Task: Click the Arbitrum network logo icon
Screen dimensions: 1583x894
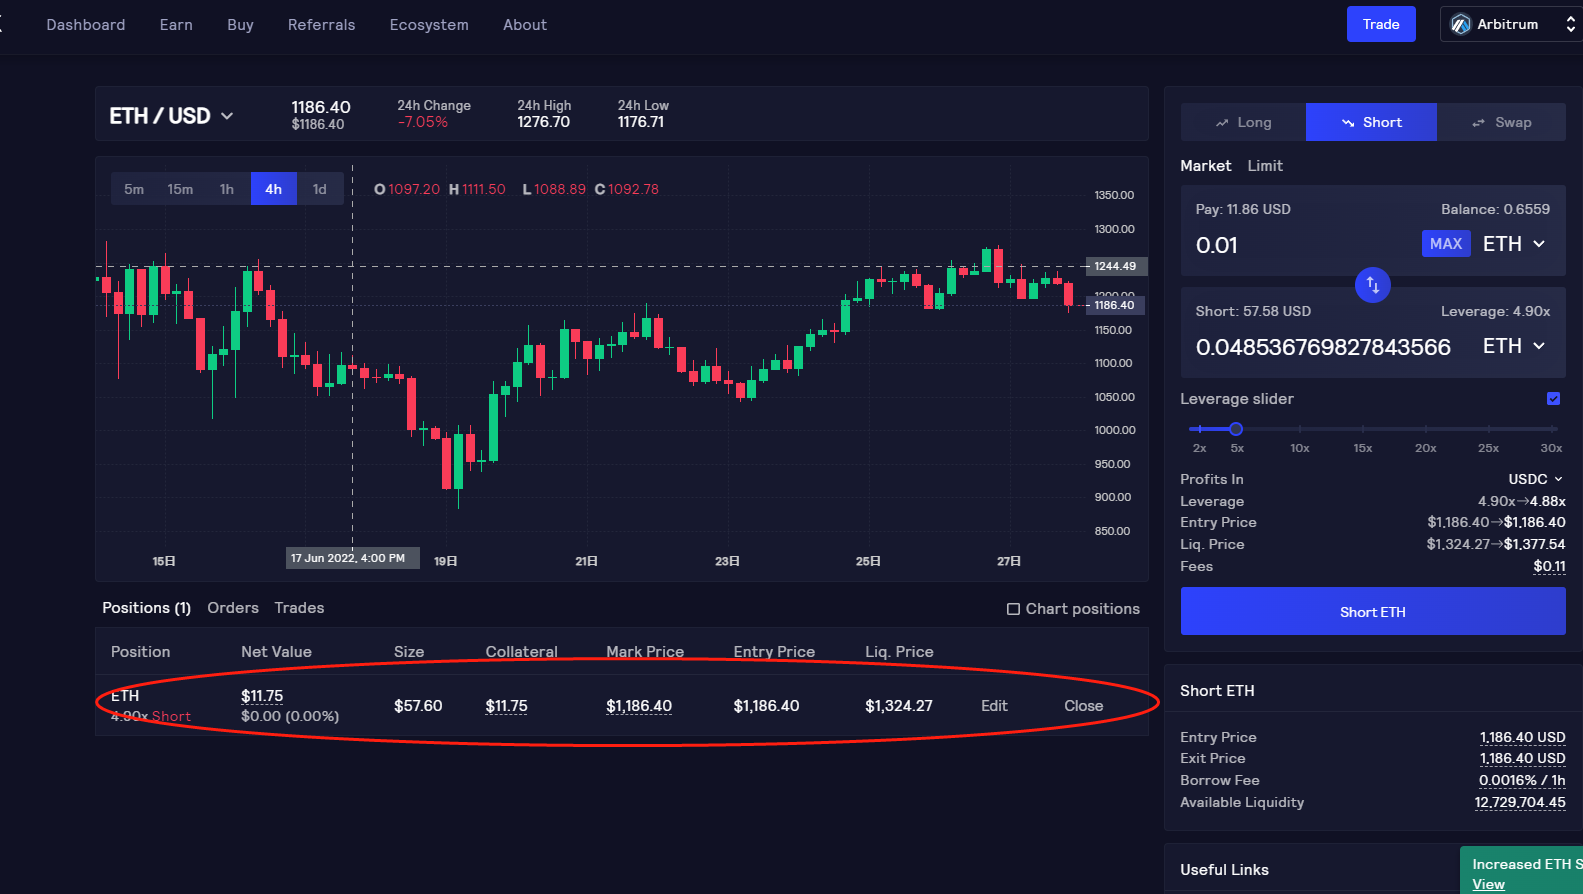Action: pyautogui.click(x=1460, y=25)
